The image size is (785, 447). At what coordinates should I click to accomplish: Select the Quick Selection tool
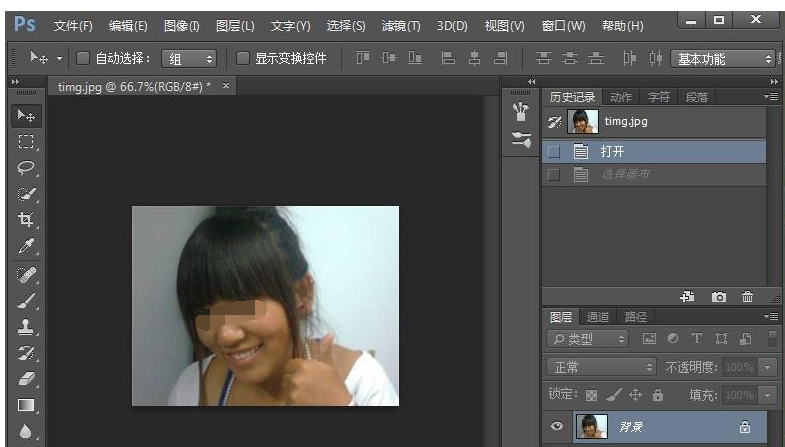(x=26, y=194)
